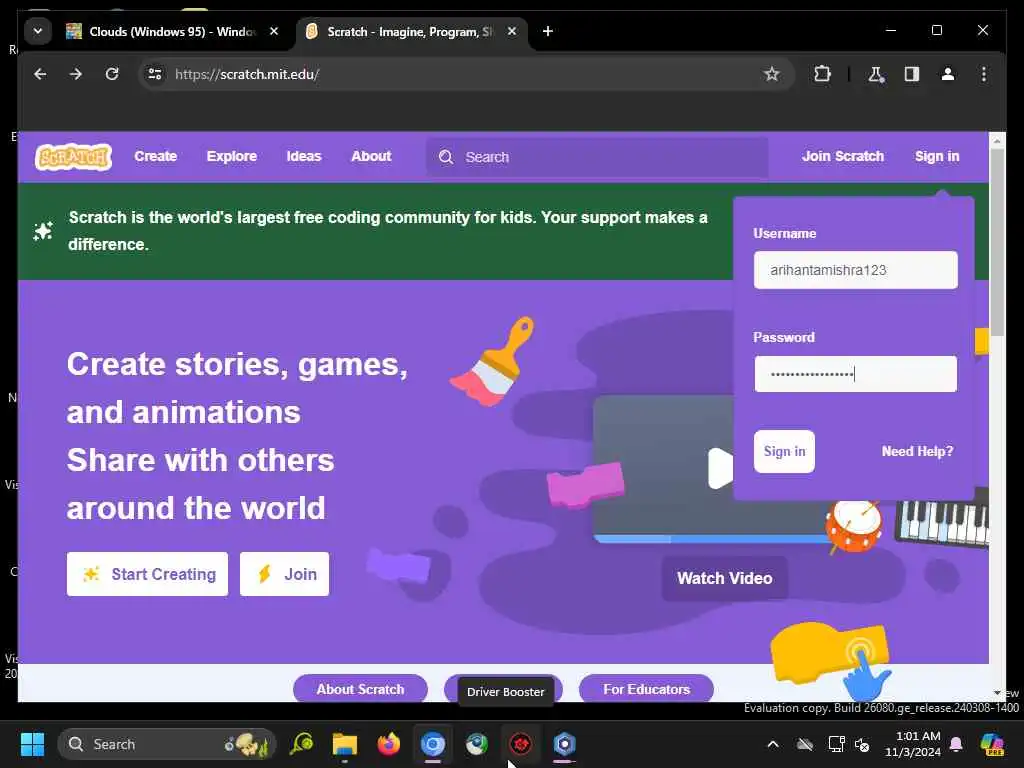The image size is (1024, 768).
Task: Bookmark this page with the star
Action: pyautogui.click(x=771, y=74)
